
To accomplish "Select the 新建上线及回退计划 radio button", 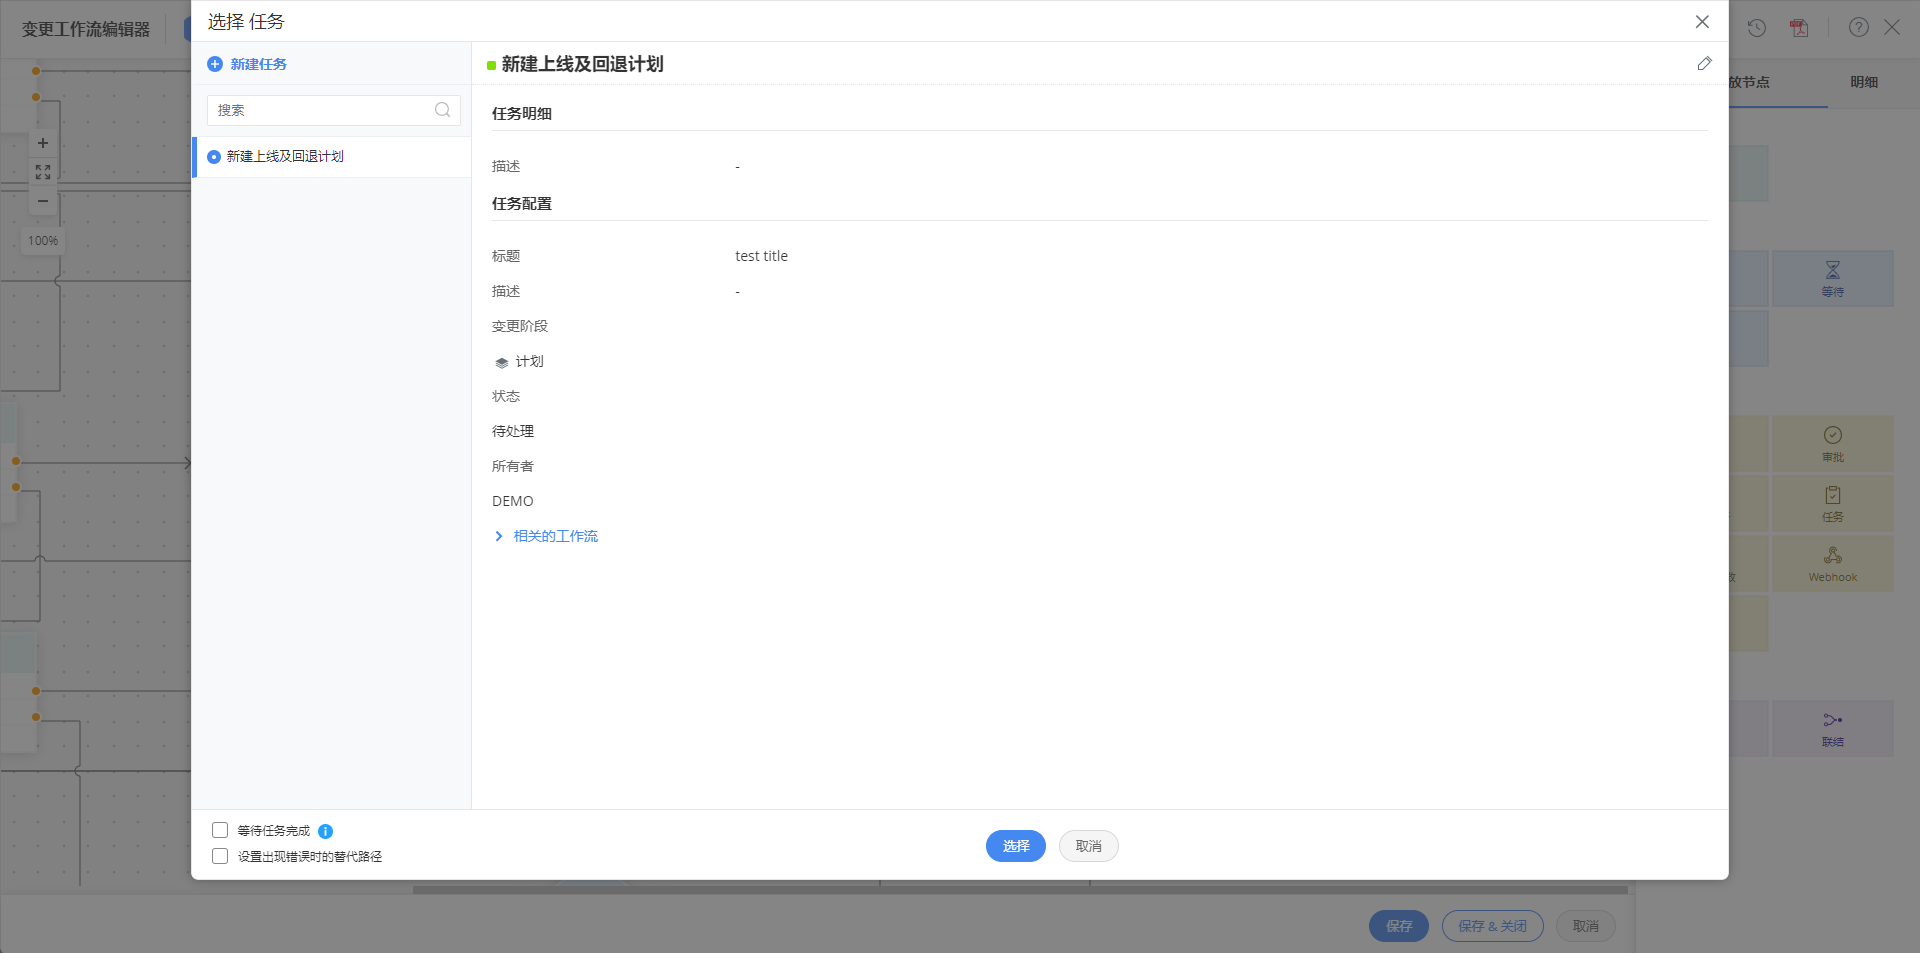I will (x=214, y=157).
